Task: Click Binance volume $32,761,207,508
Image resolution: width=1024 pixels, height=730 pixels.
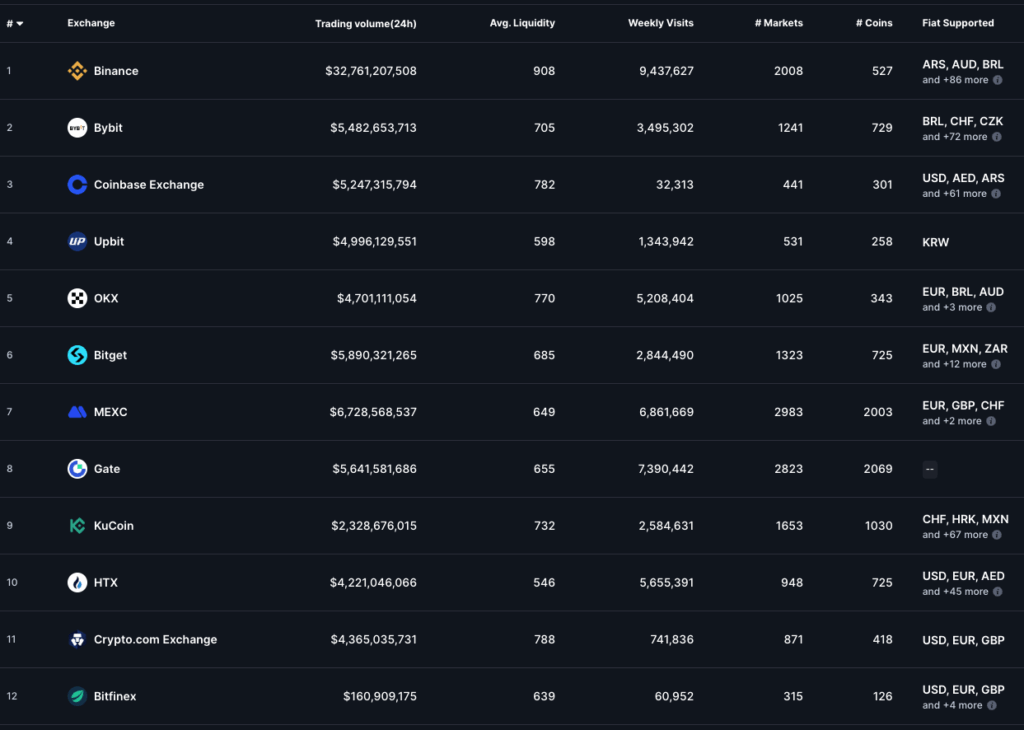Action: [x=371, y=71]
